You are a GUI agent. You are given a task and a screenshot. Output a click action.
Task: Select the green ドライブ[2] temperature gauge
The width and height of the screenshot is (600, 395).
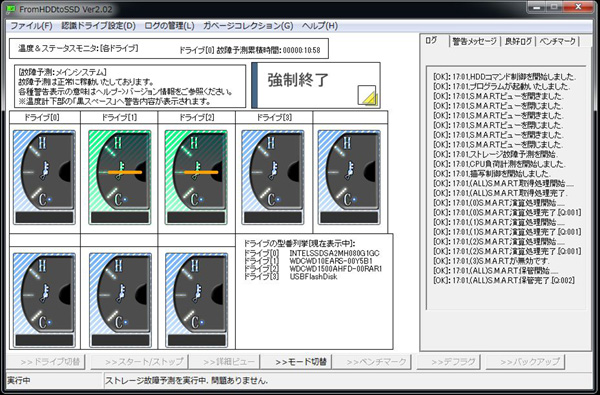click(196, 177)
